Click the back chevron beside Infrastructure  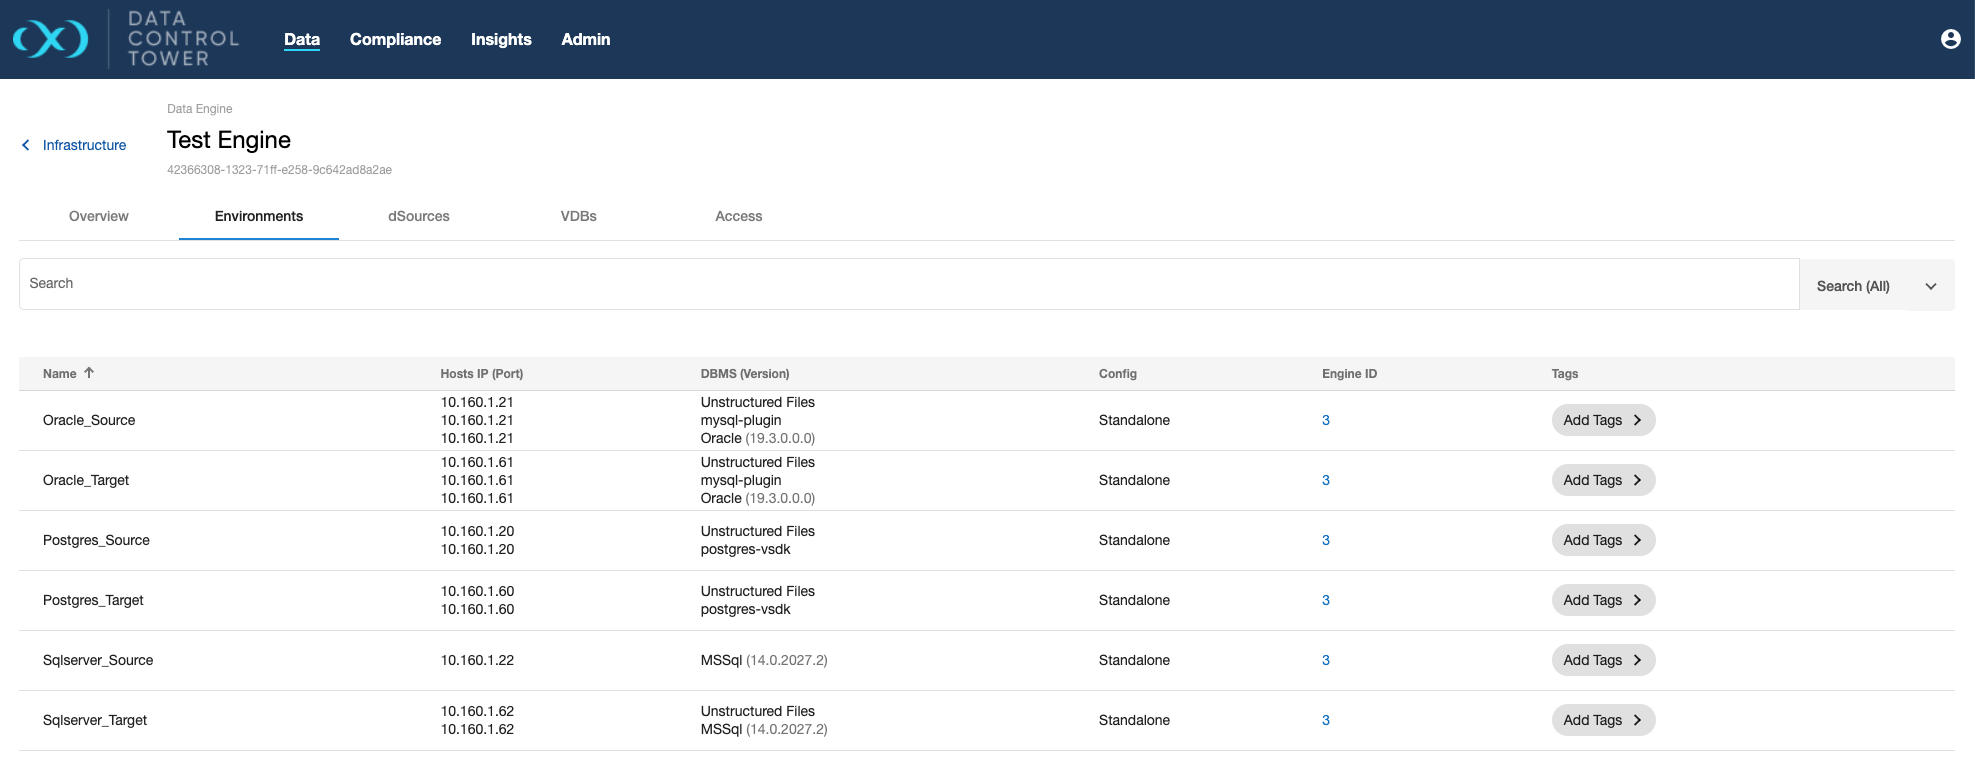coord(26,145)
